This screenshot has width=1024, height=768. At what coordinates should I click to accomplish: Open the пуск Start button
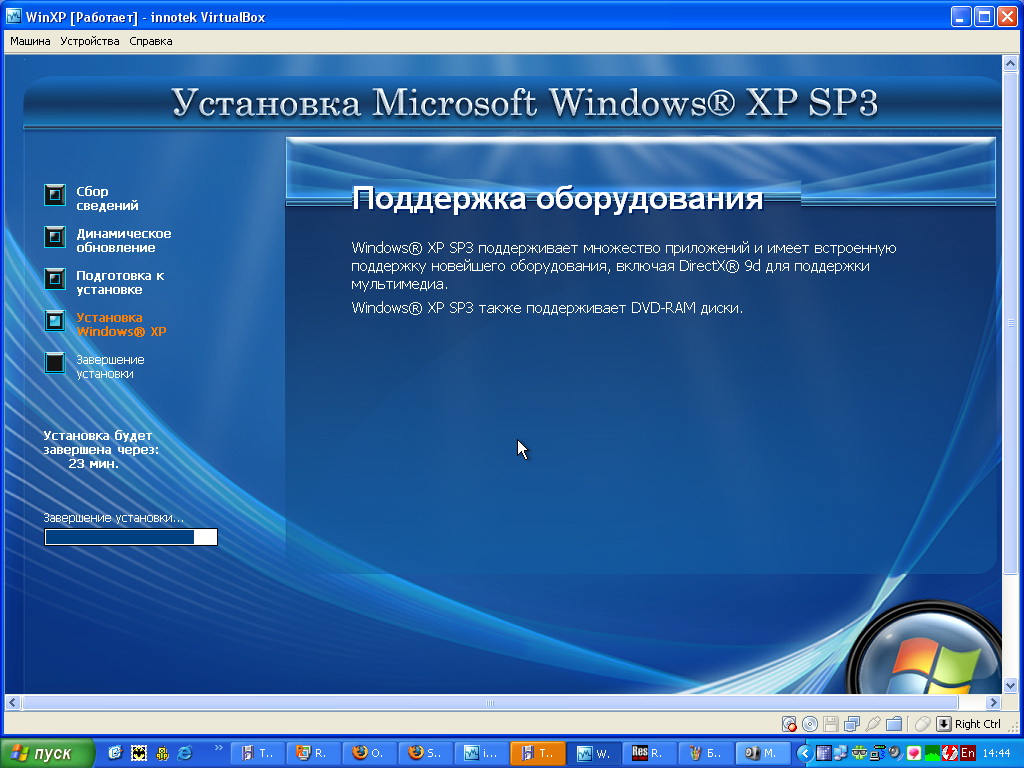pos(47,753)
